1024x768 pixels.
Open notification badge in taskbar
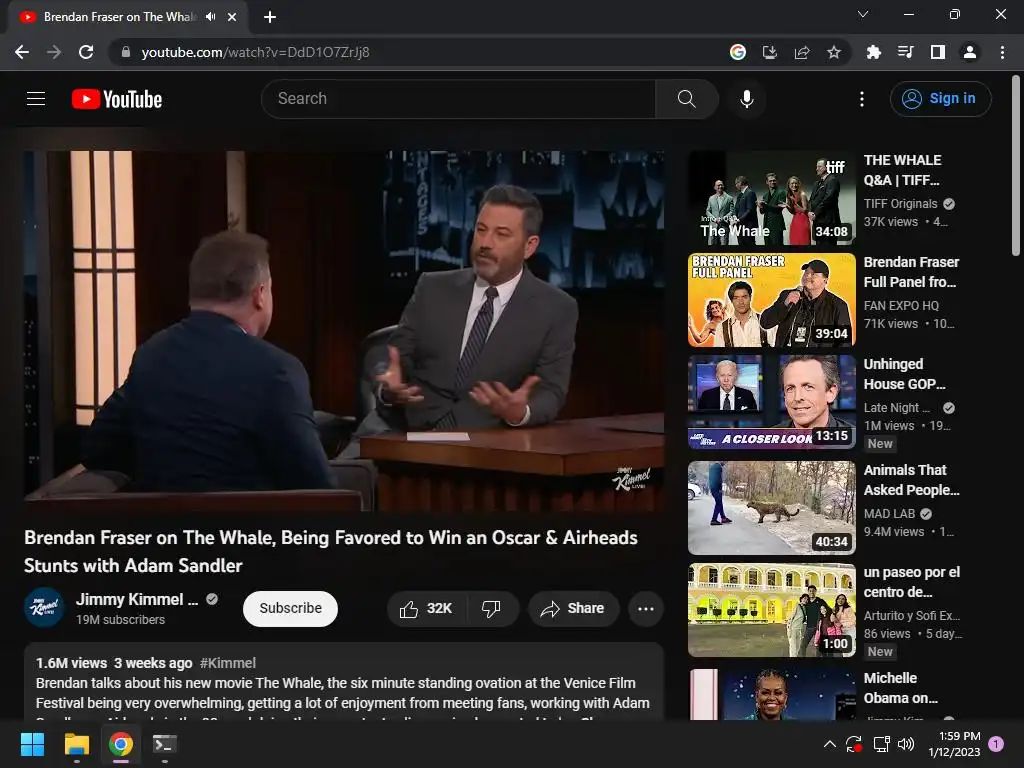[996, 743]
